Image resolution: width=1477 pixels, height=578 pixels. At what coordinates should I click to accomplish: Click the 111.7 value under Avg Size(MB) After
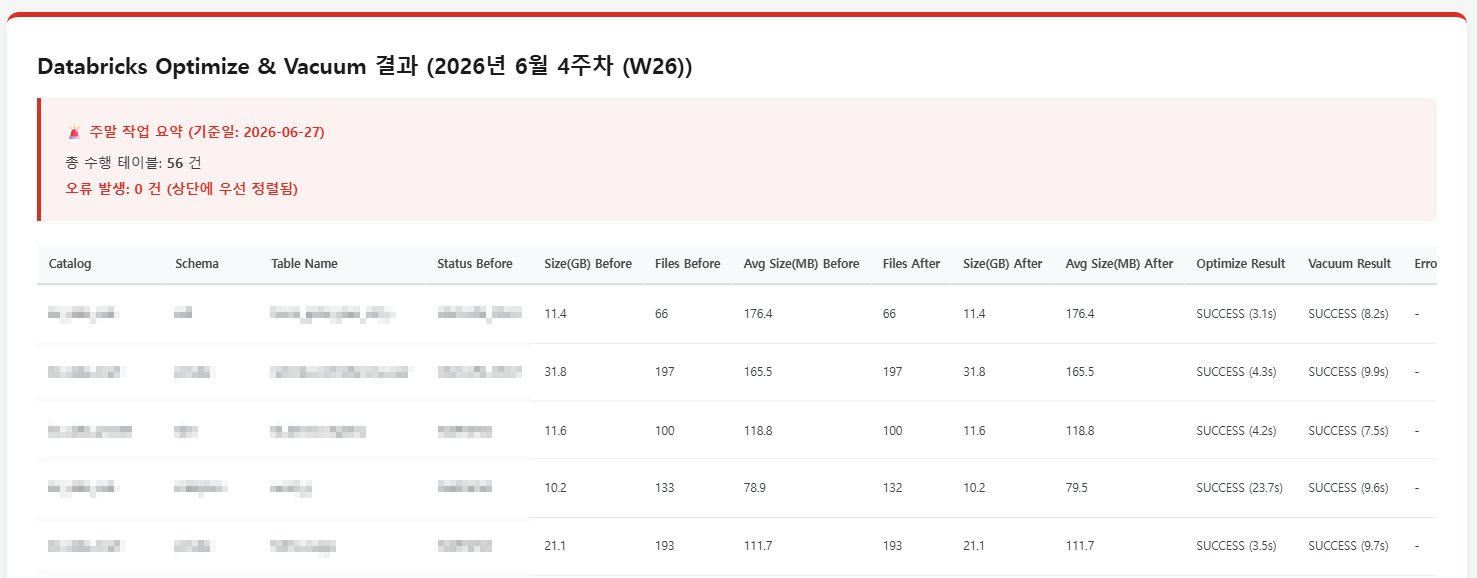[1080, 546]
